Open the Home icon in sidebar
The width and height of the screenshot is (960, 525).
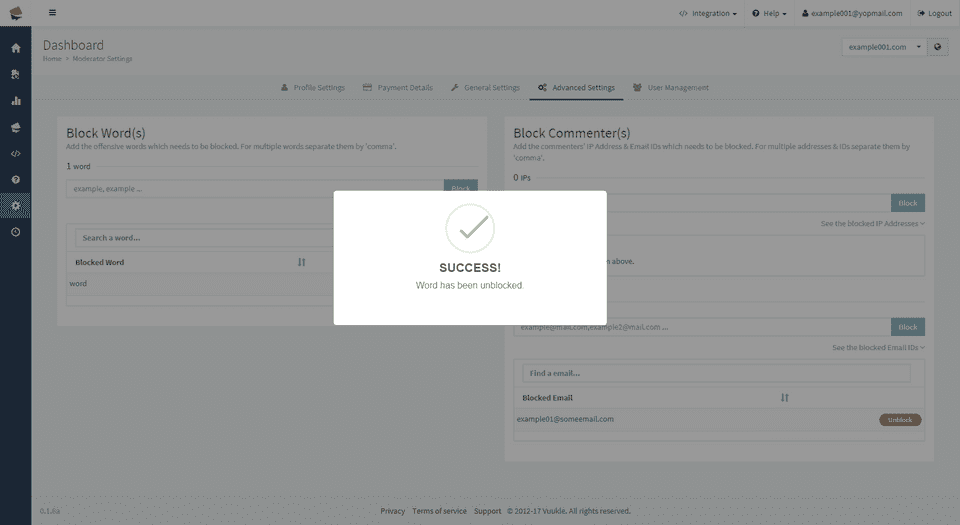(16, 48)
